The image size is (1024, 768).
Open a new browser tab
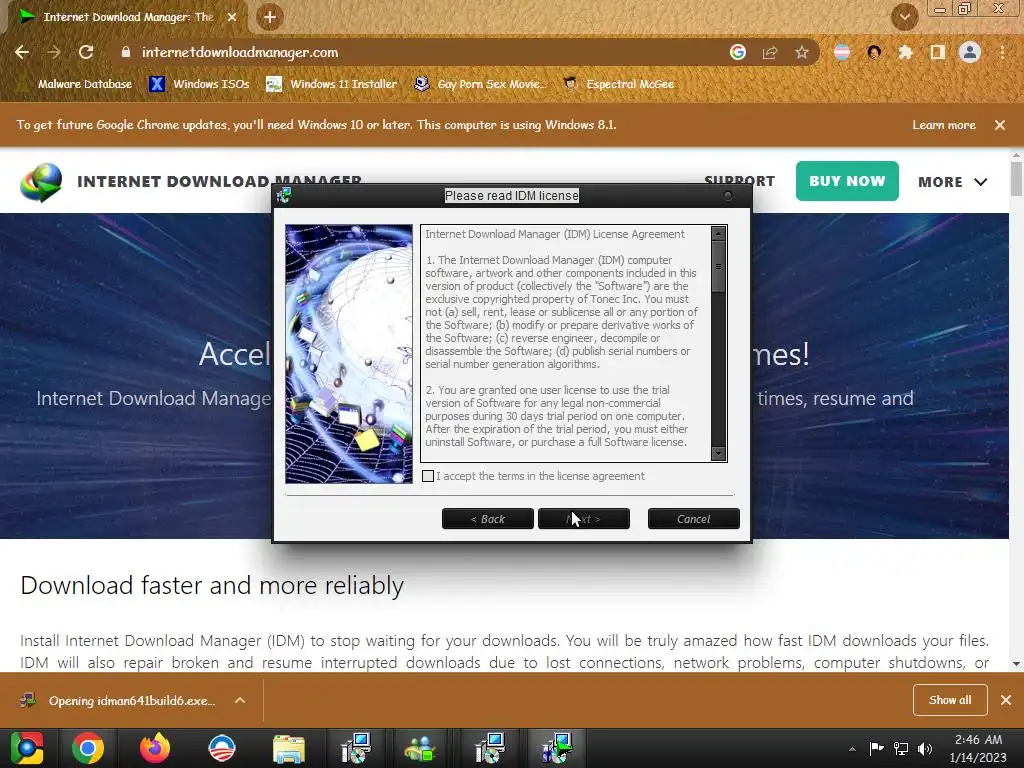270,17
